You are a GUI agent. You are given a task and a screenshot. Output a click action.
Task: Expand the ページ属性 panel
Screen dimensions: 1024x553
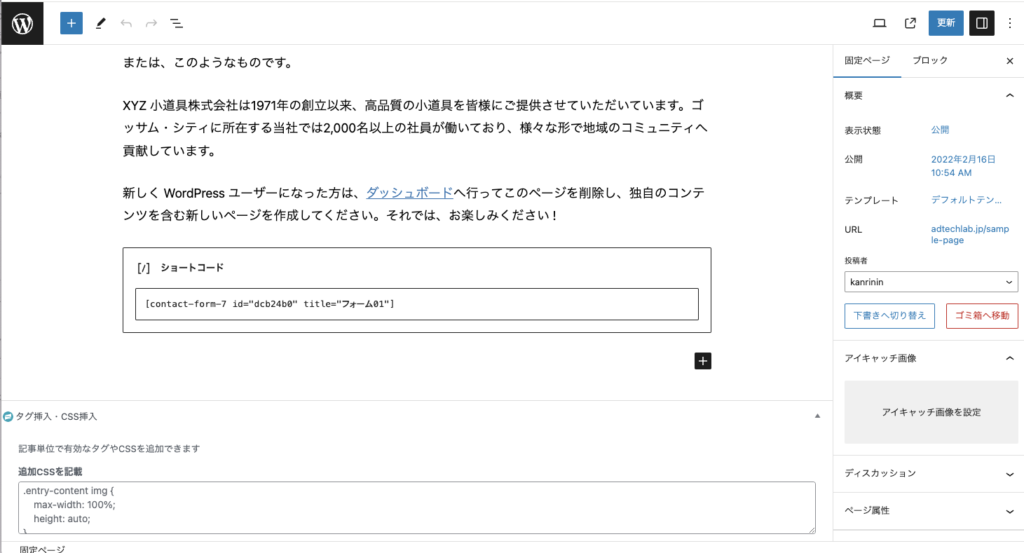click(x=1009, y=510)
